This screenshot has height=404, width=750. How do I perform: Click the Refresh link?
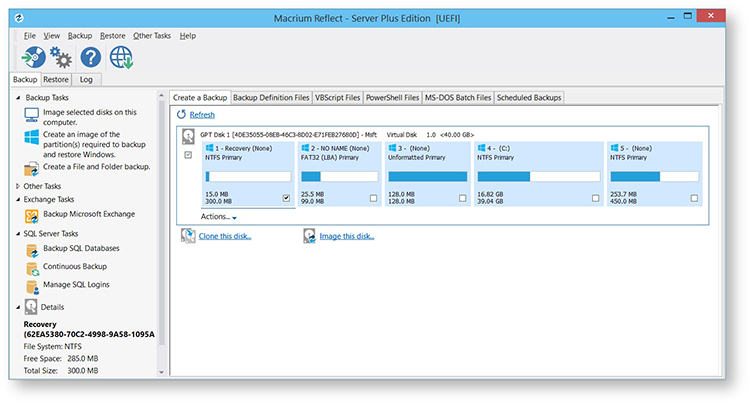[202, 115]
